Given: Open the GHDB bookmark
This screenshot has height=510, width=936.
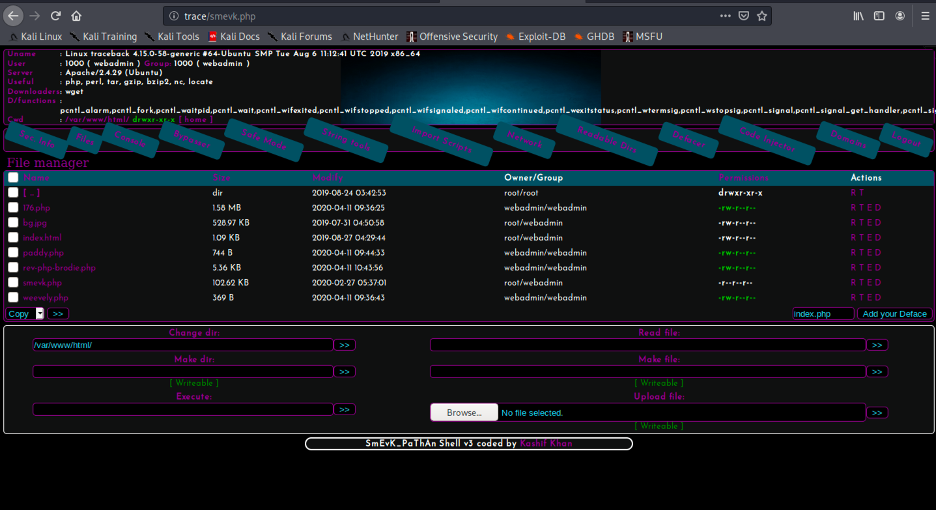Looking at the screenshot, I should point(595,36).
